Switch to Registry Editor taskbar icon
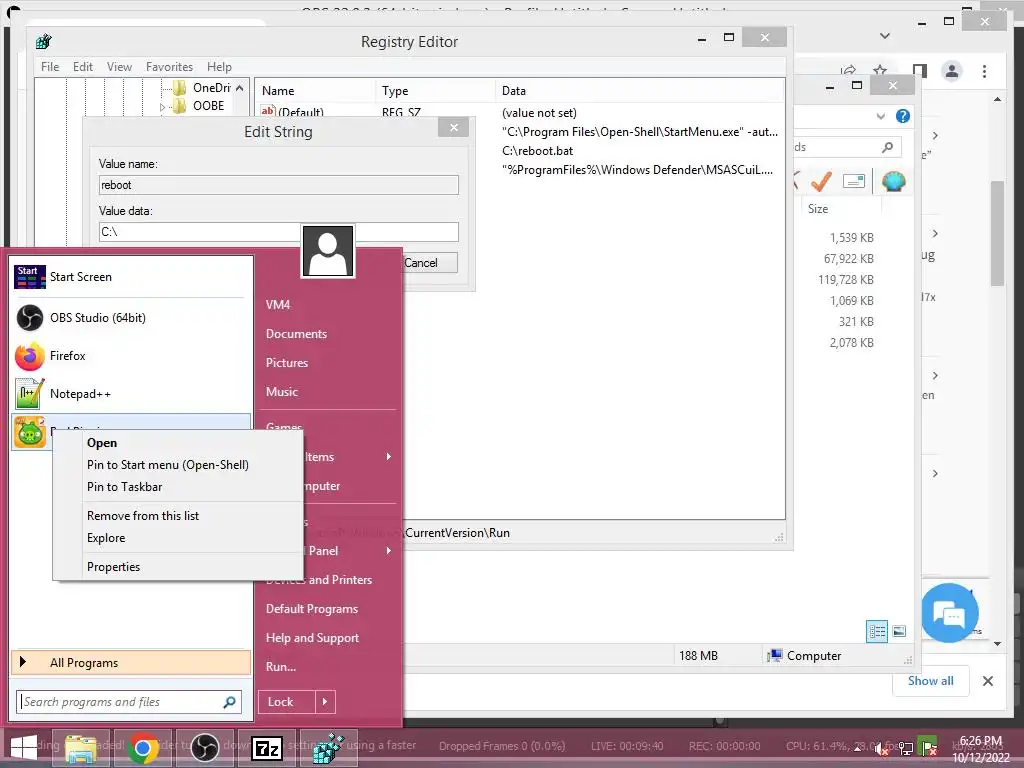 coord(328,748)
